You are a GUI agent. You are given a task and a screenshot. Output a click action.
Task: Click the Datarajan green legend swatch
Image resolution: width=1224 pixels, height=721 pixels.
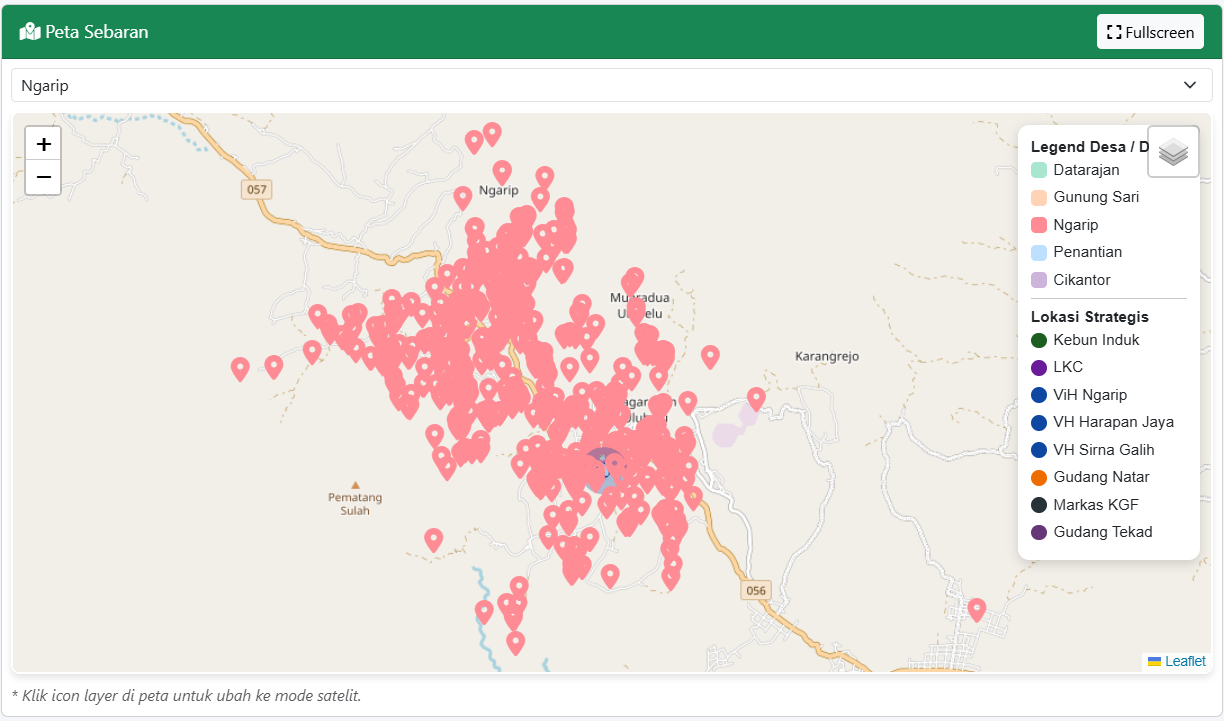pyautogui.click(x=1039, y=170)
